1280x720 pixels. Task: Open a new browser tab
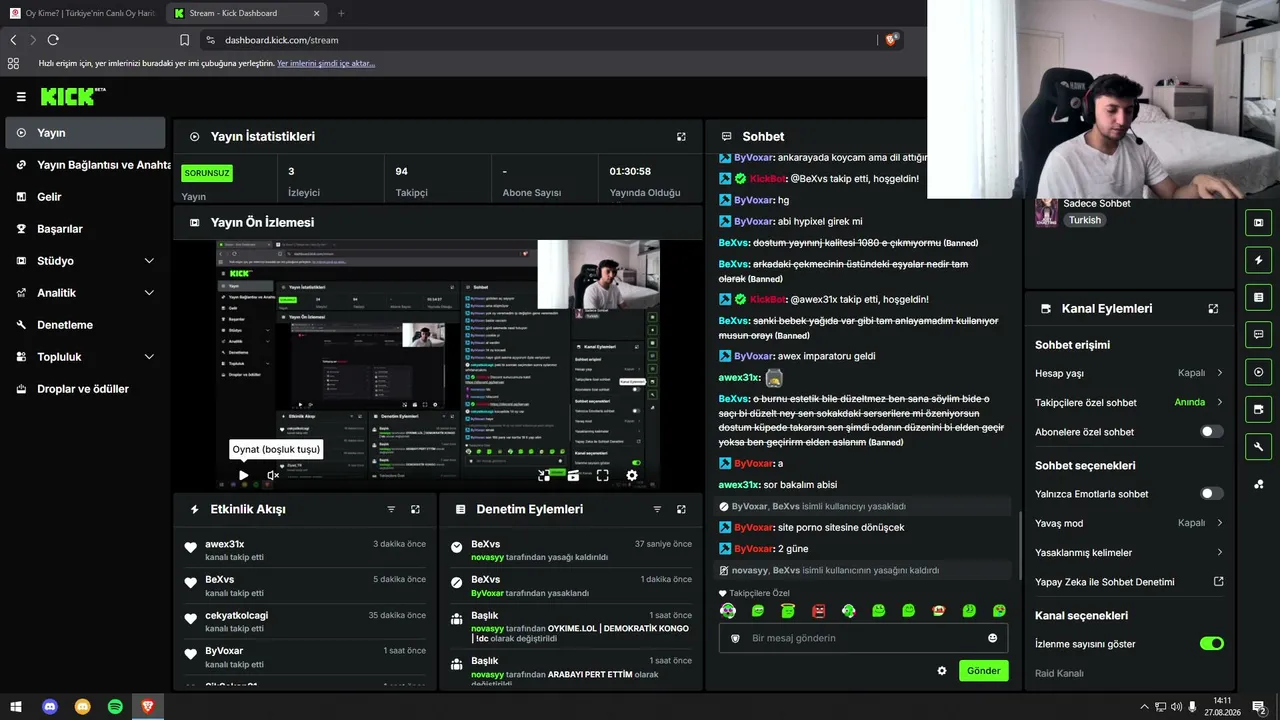(x=341, y=13)
